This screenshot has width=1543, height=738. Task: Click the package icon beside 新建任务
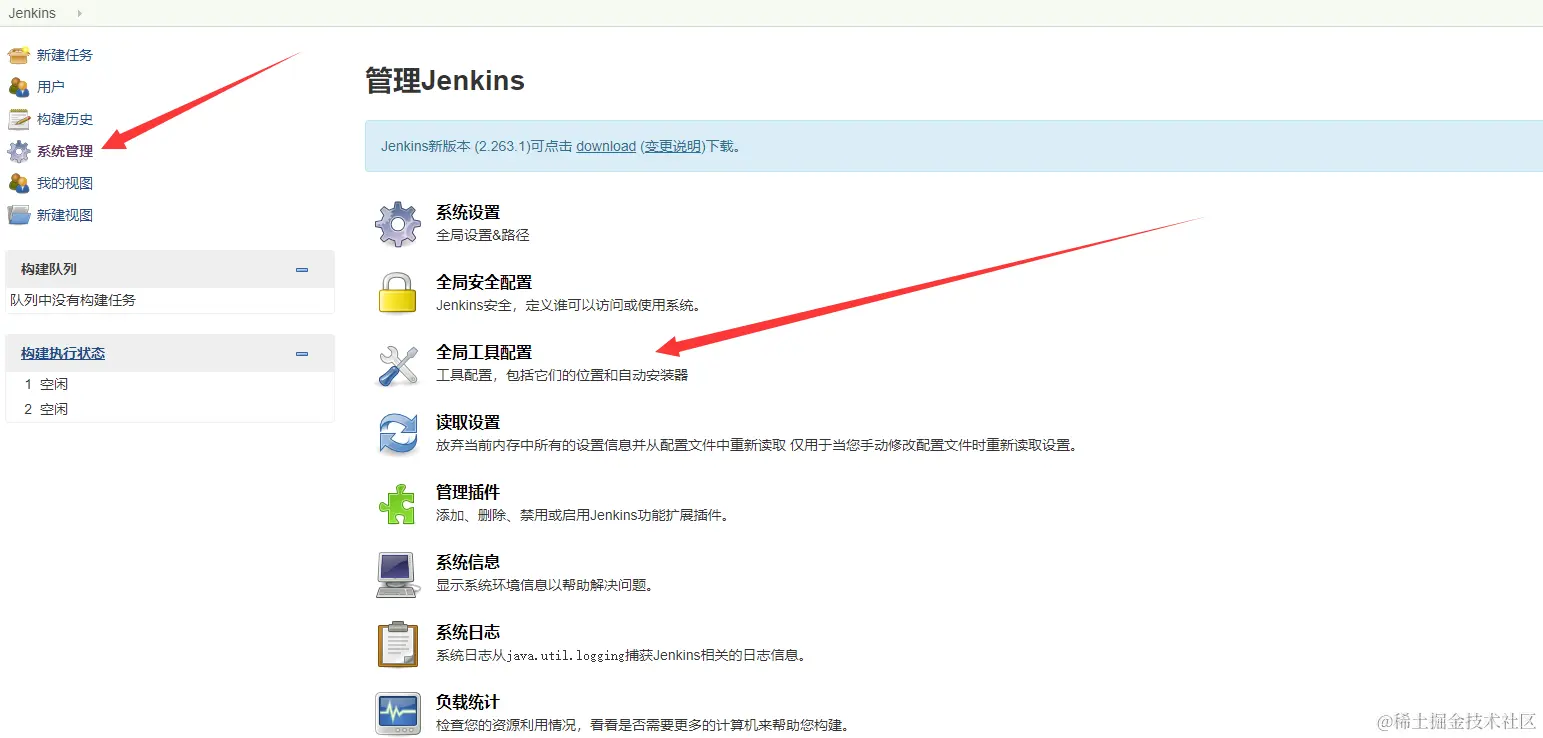point(20,55)
